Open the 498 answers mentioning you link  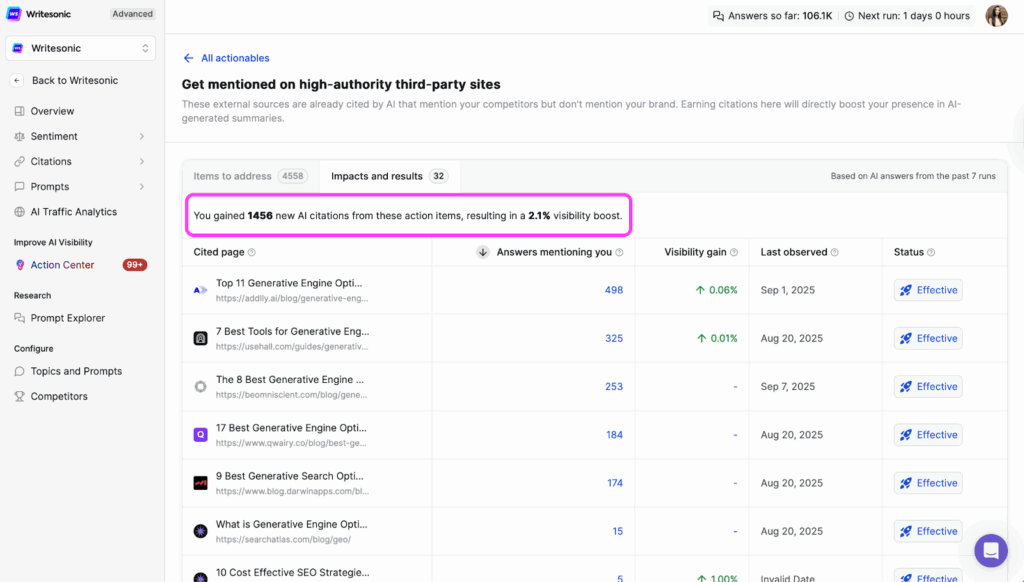(x=614, y=289)
